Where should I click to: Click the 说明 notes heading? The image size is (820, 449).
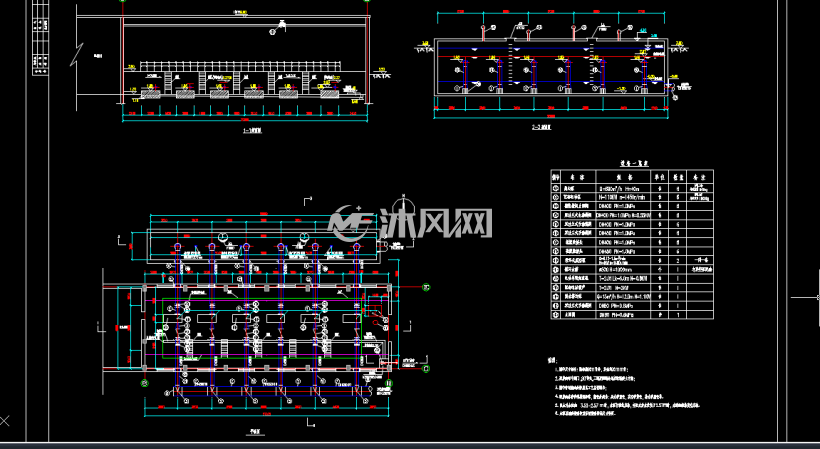(x=552, y=360)
